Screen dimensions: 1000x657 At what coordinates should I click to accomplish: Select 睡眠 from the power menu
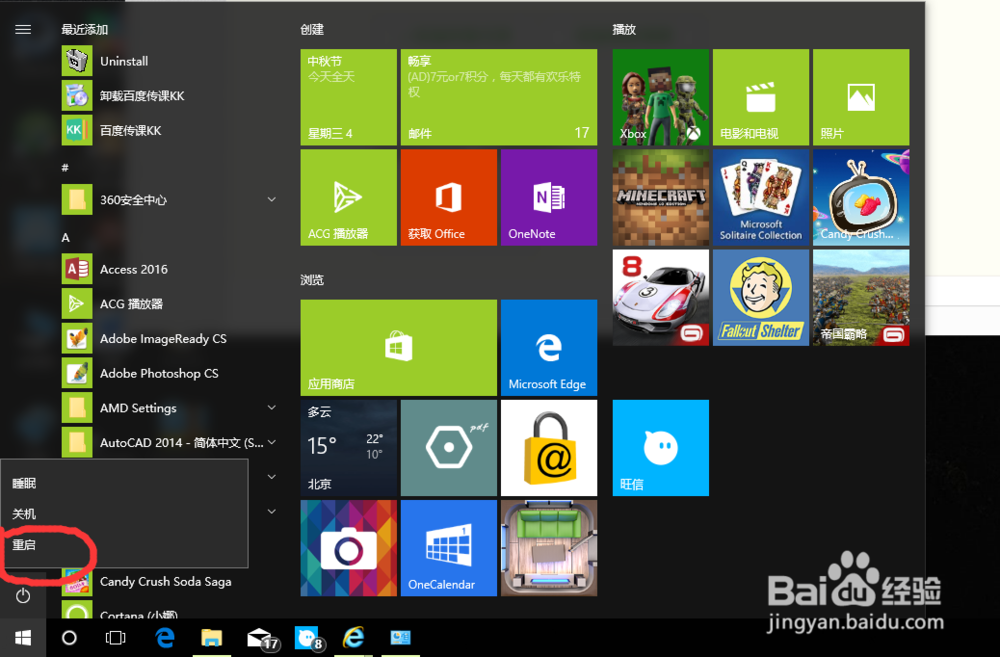click(x=124, y=484)
